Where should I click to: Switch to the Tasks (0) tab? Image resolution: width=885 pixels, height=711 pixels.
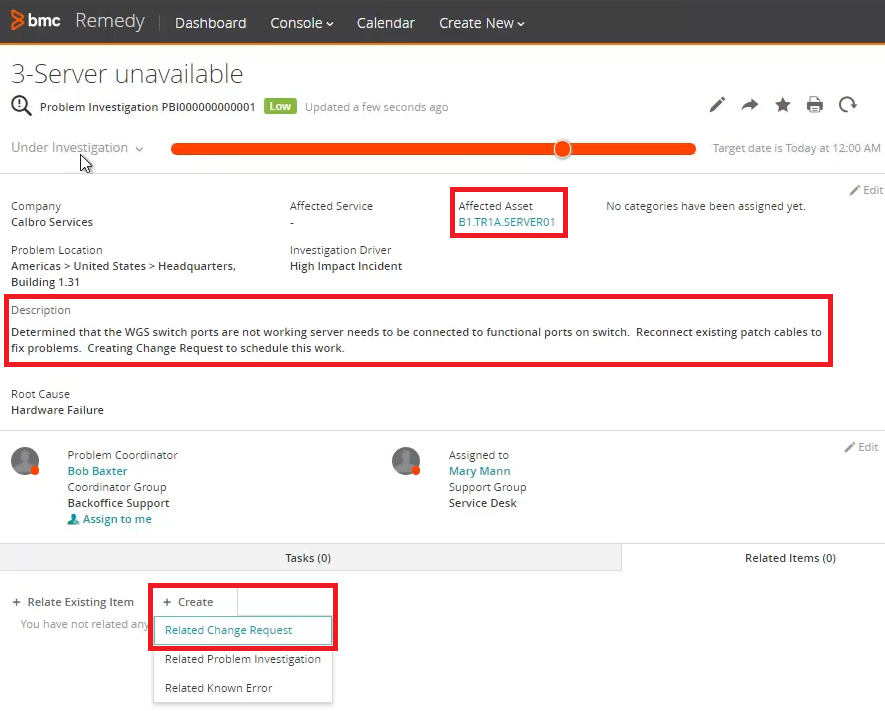click(x=310, y=558)
